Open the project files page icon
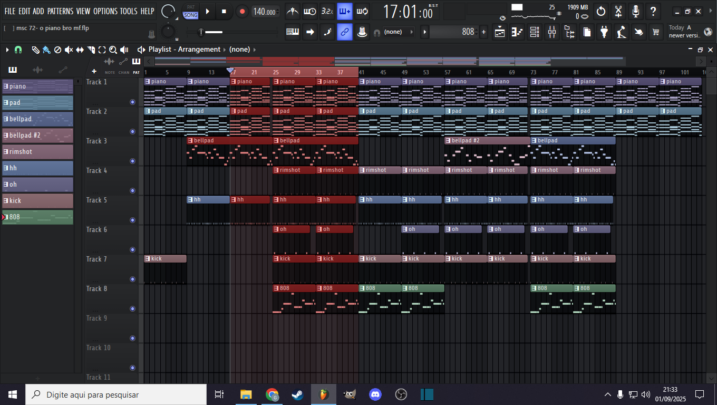Viewport: 717px width, 405px height. (x=587, y=32)
